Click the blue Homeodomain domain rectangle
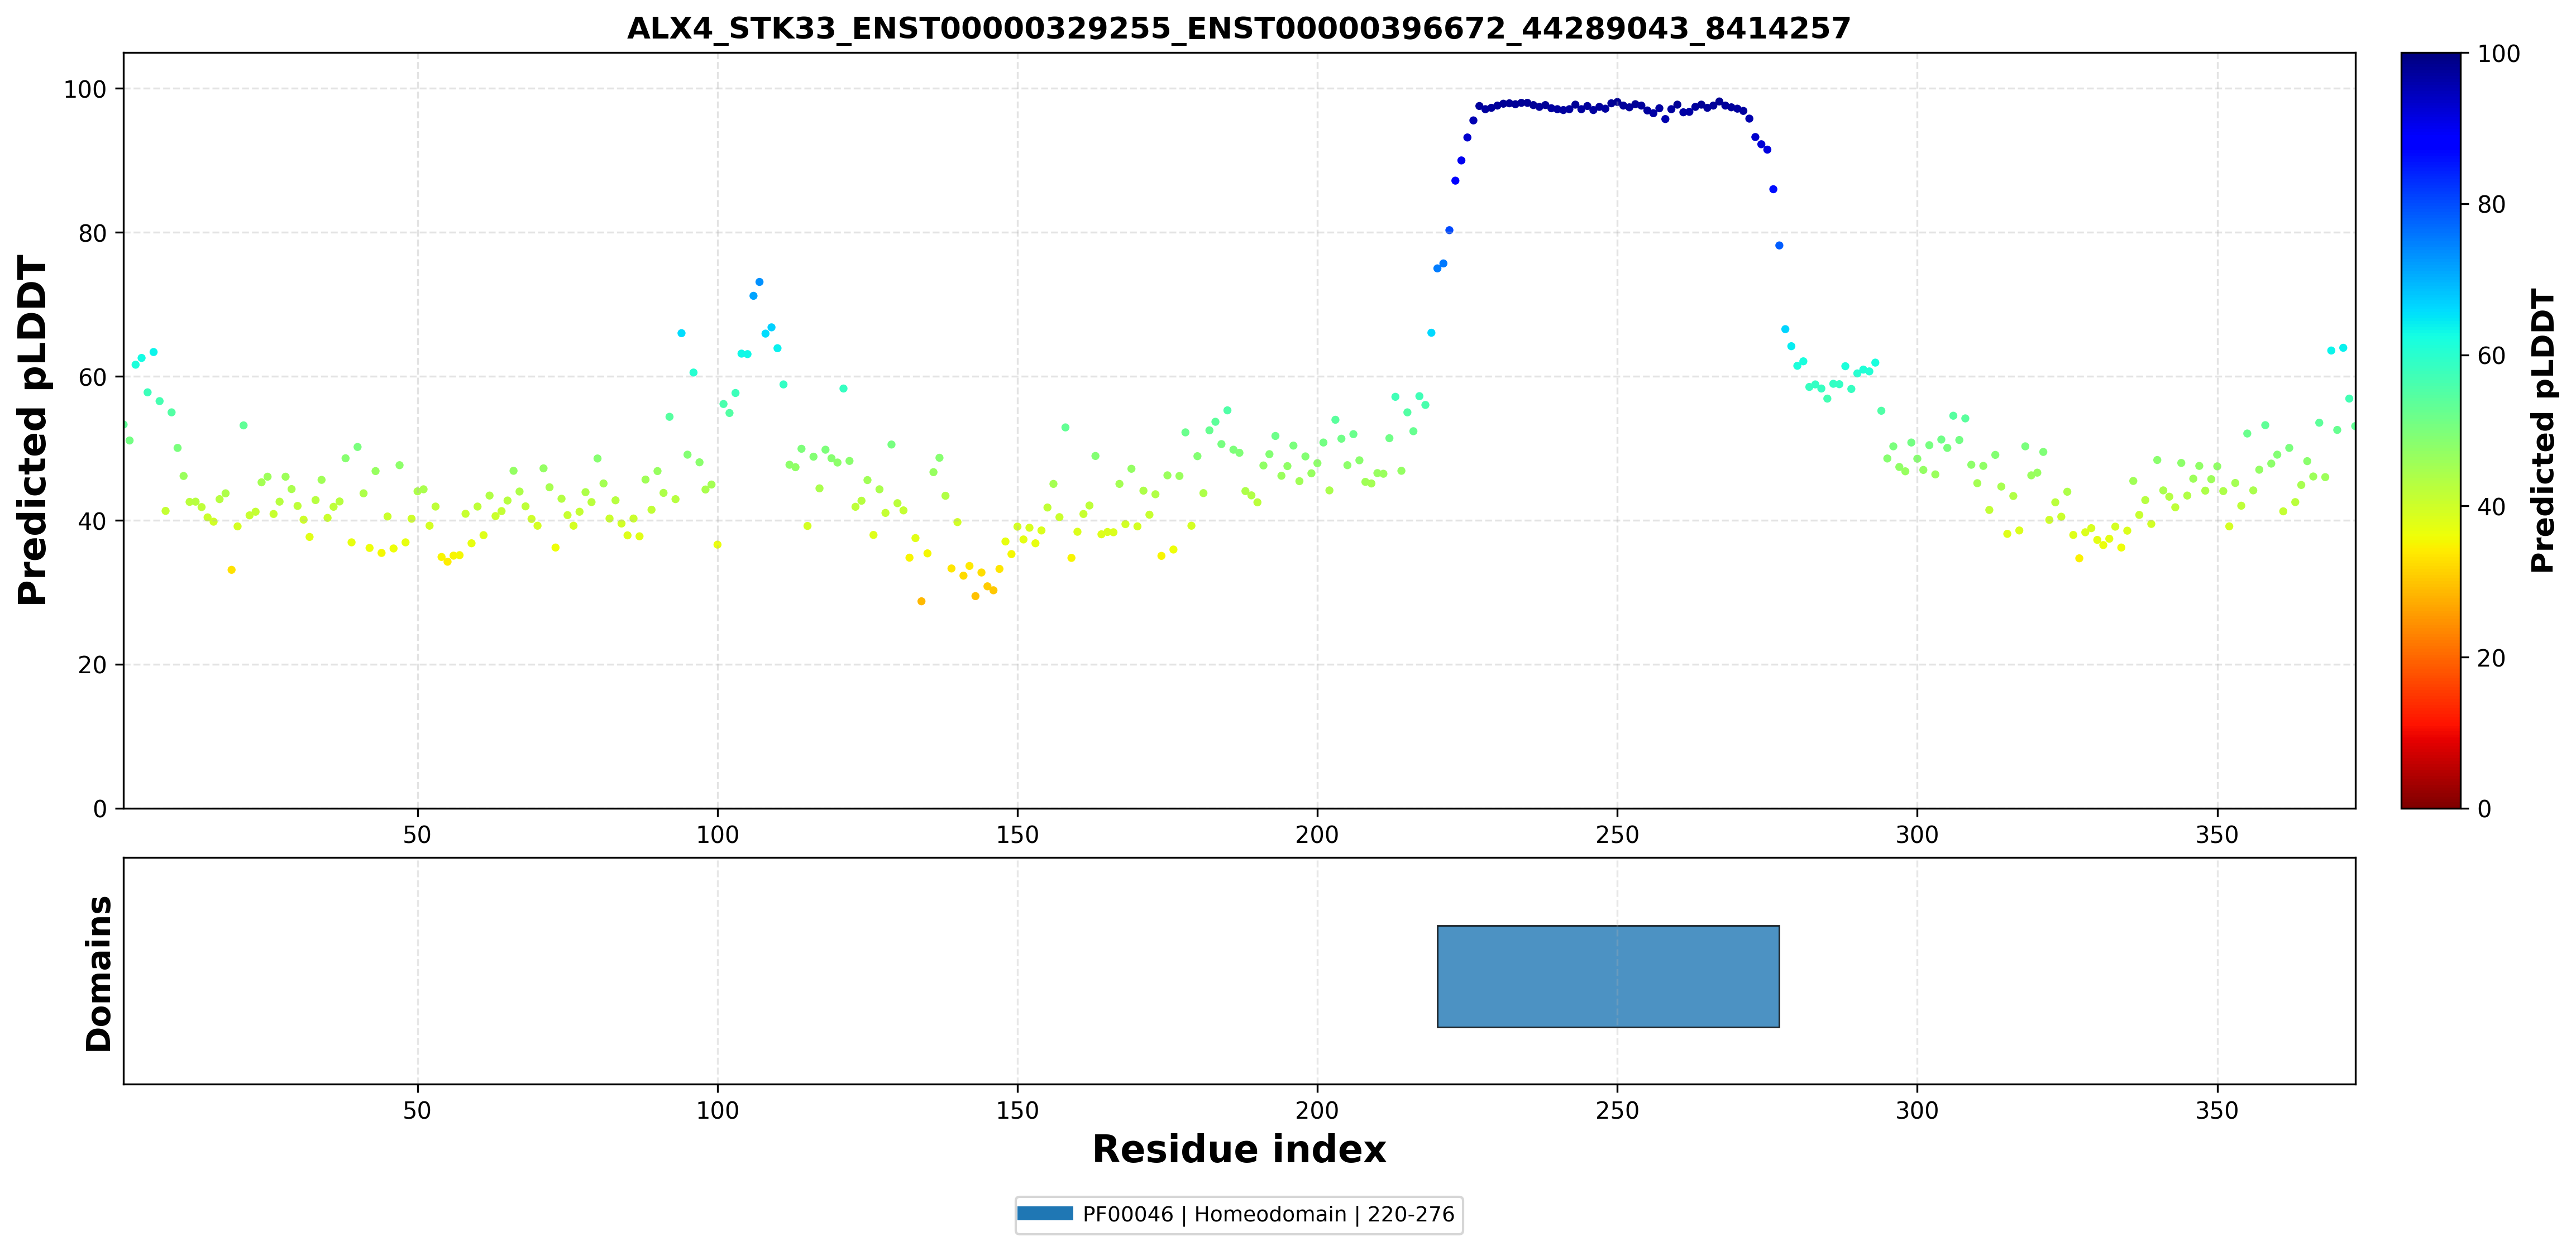 click(1608, 976)
